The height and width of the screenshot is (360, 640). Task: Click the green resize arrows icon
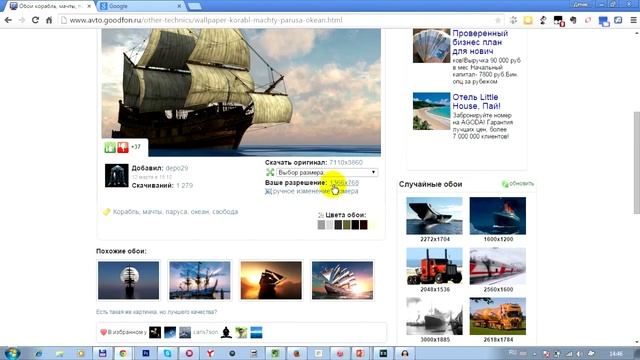270,172
